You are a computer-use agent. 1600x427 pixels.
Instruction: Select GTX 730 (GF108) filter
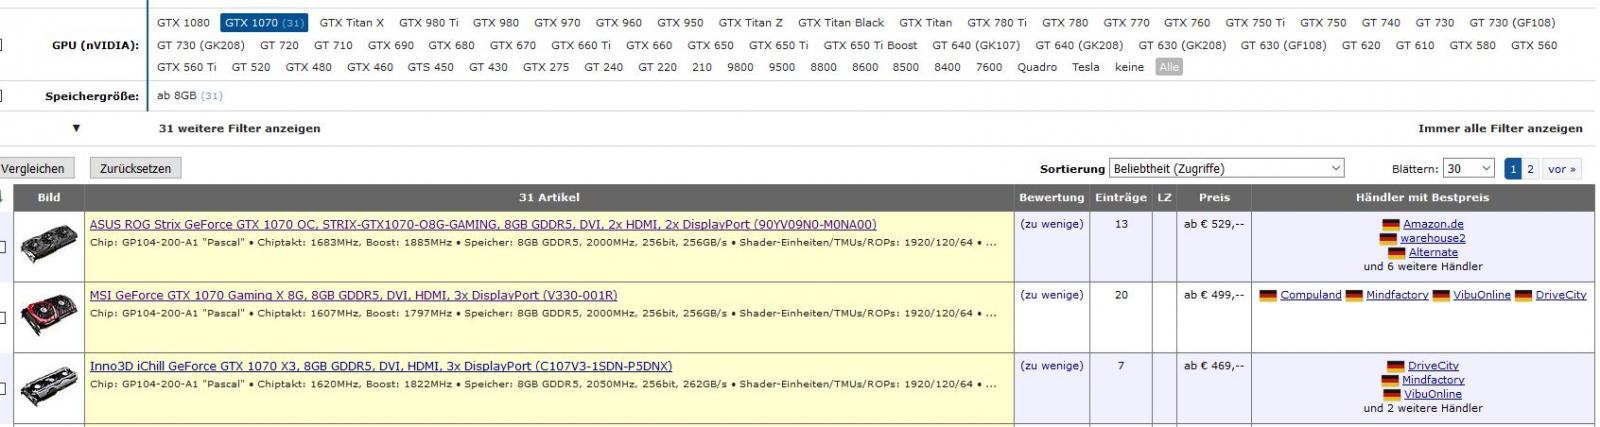pos(1512,23)
